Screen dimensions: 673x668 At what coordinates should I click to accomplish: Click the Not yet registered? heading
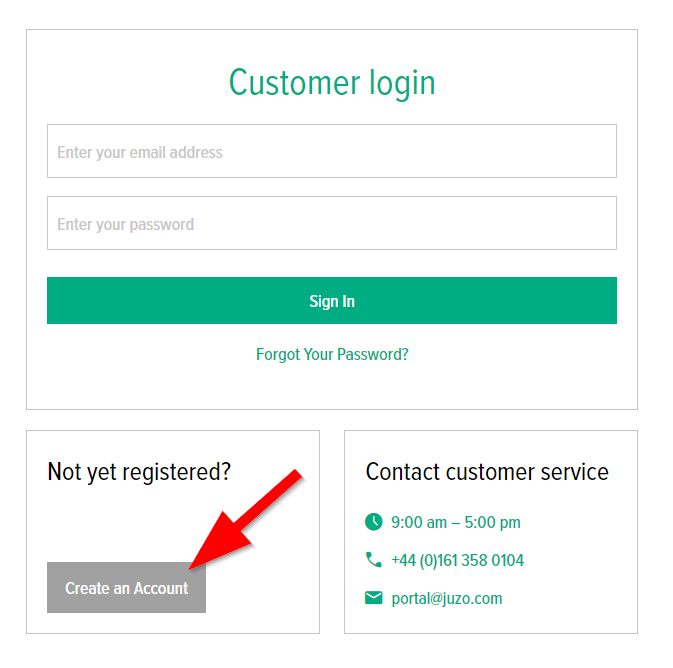click(x=139, y=471)
